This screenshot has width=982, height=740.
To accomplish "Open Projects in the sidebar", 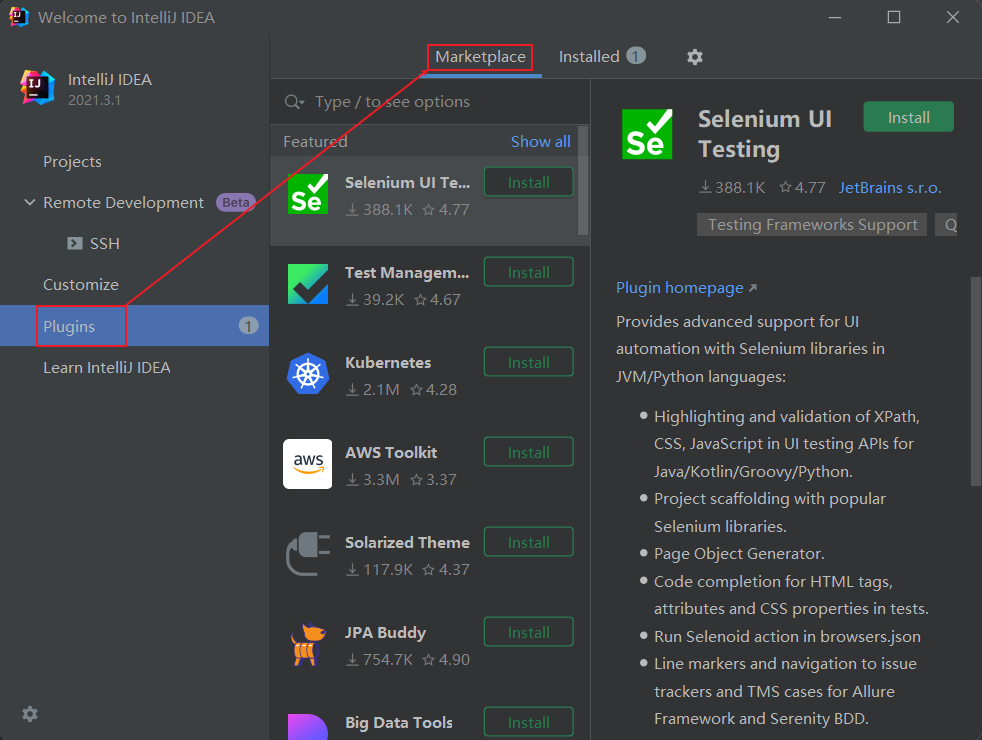I will click(72, 162).
